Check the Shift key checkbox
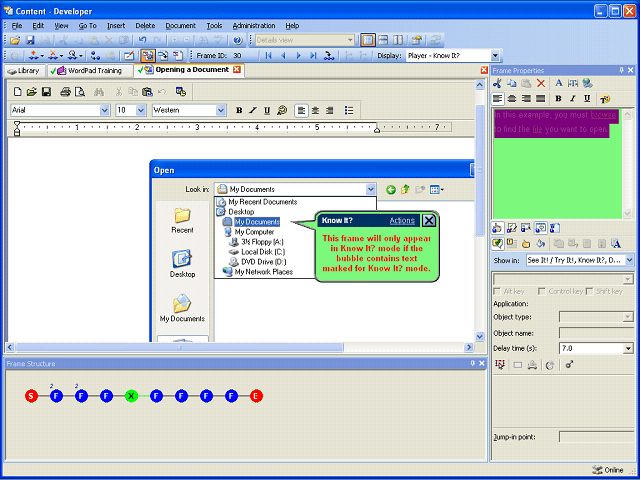 tap(589, 291)
